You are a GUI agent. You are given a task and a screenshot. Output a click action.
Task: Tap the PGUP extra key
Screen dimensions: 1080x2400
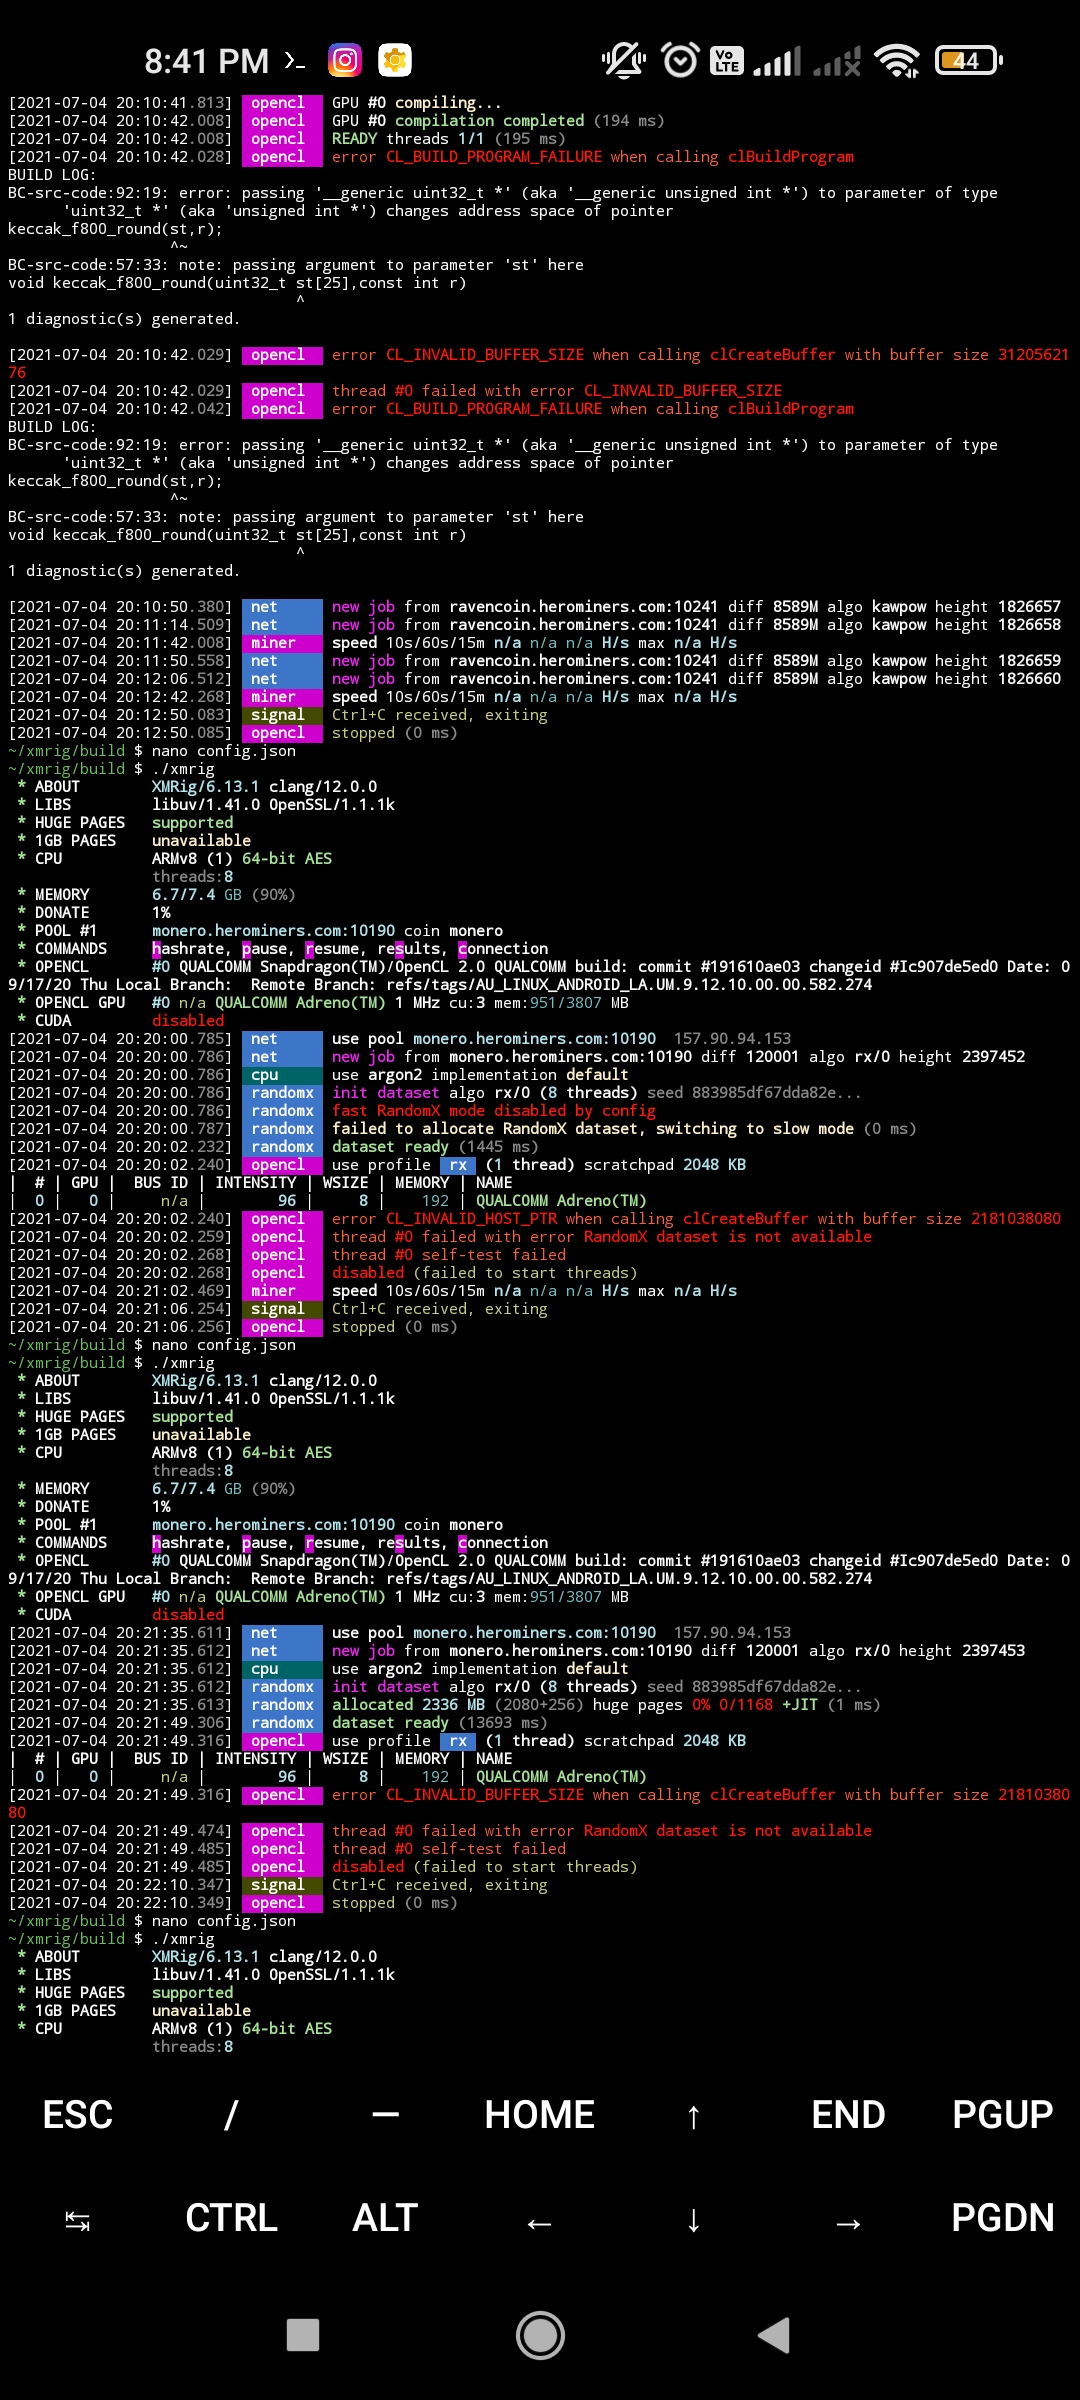tap(1002, 2115)
